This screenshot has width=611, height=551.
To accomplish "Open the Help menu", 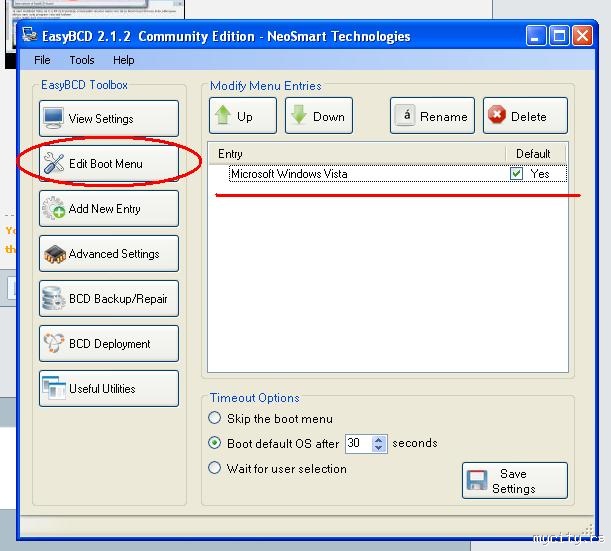I will point(124,60).
